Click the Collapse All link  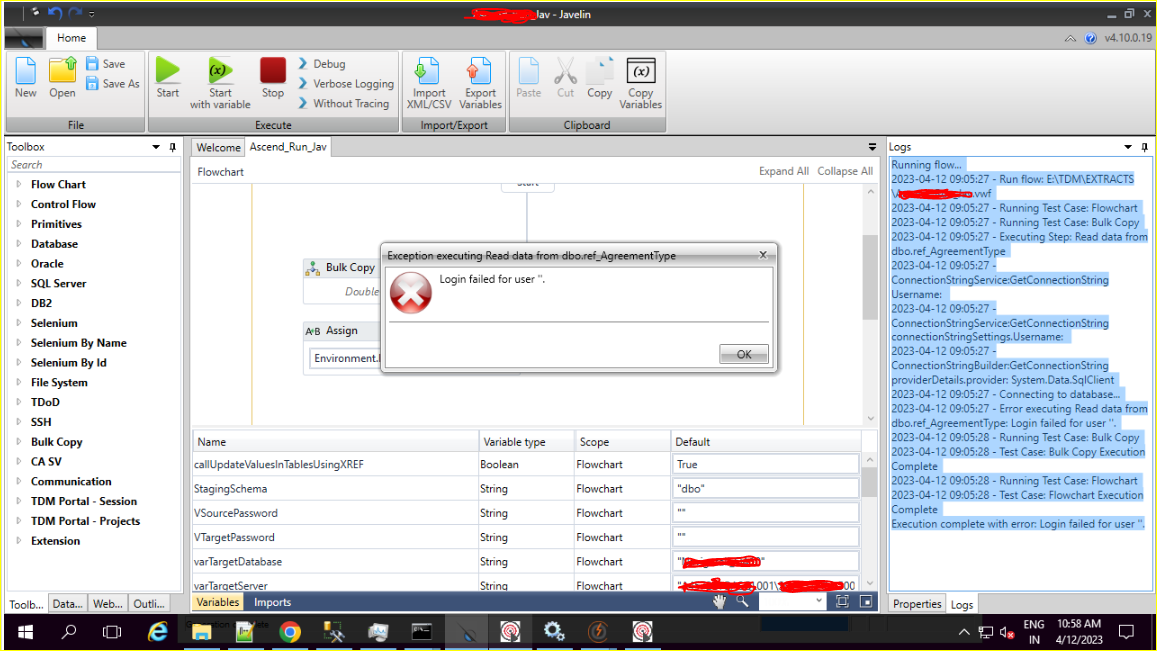845,171
